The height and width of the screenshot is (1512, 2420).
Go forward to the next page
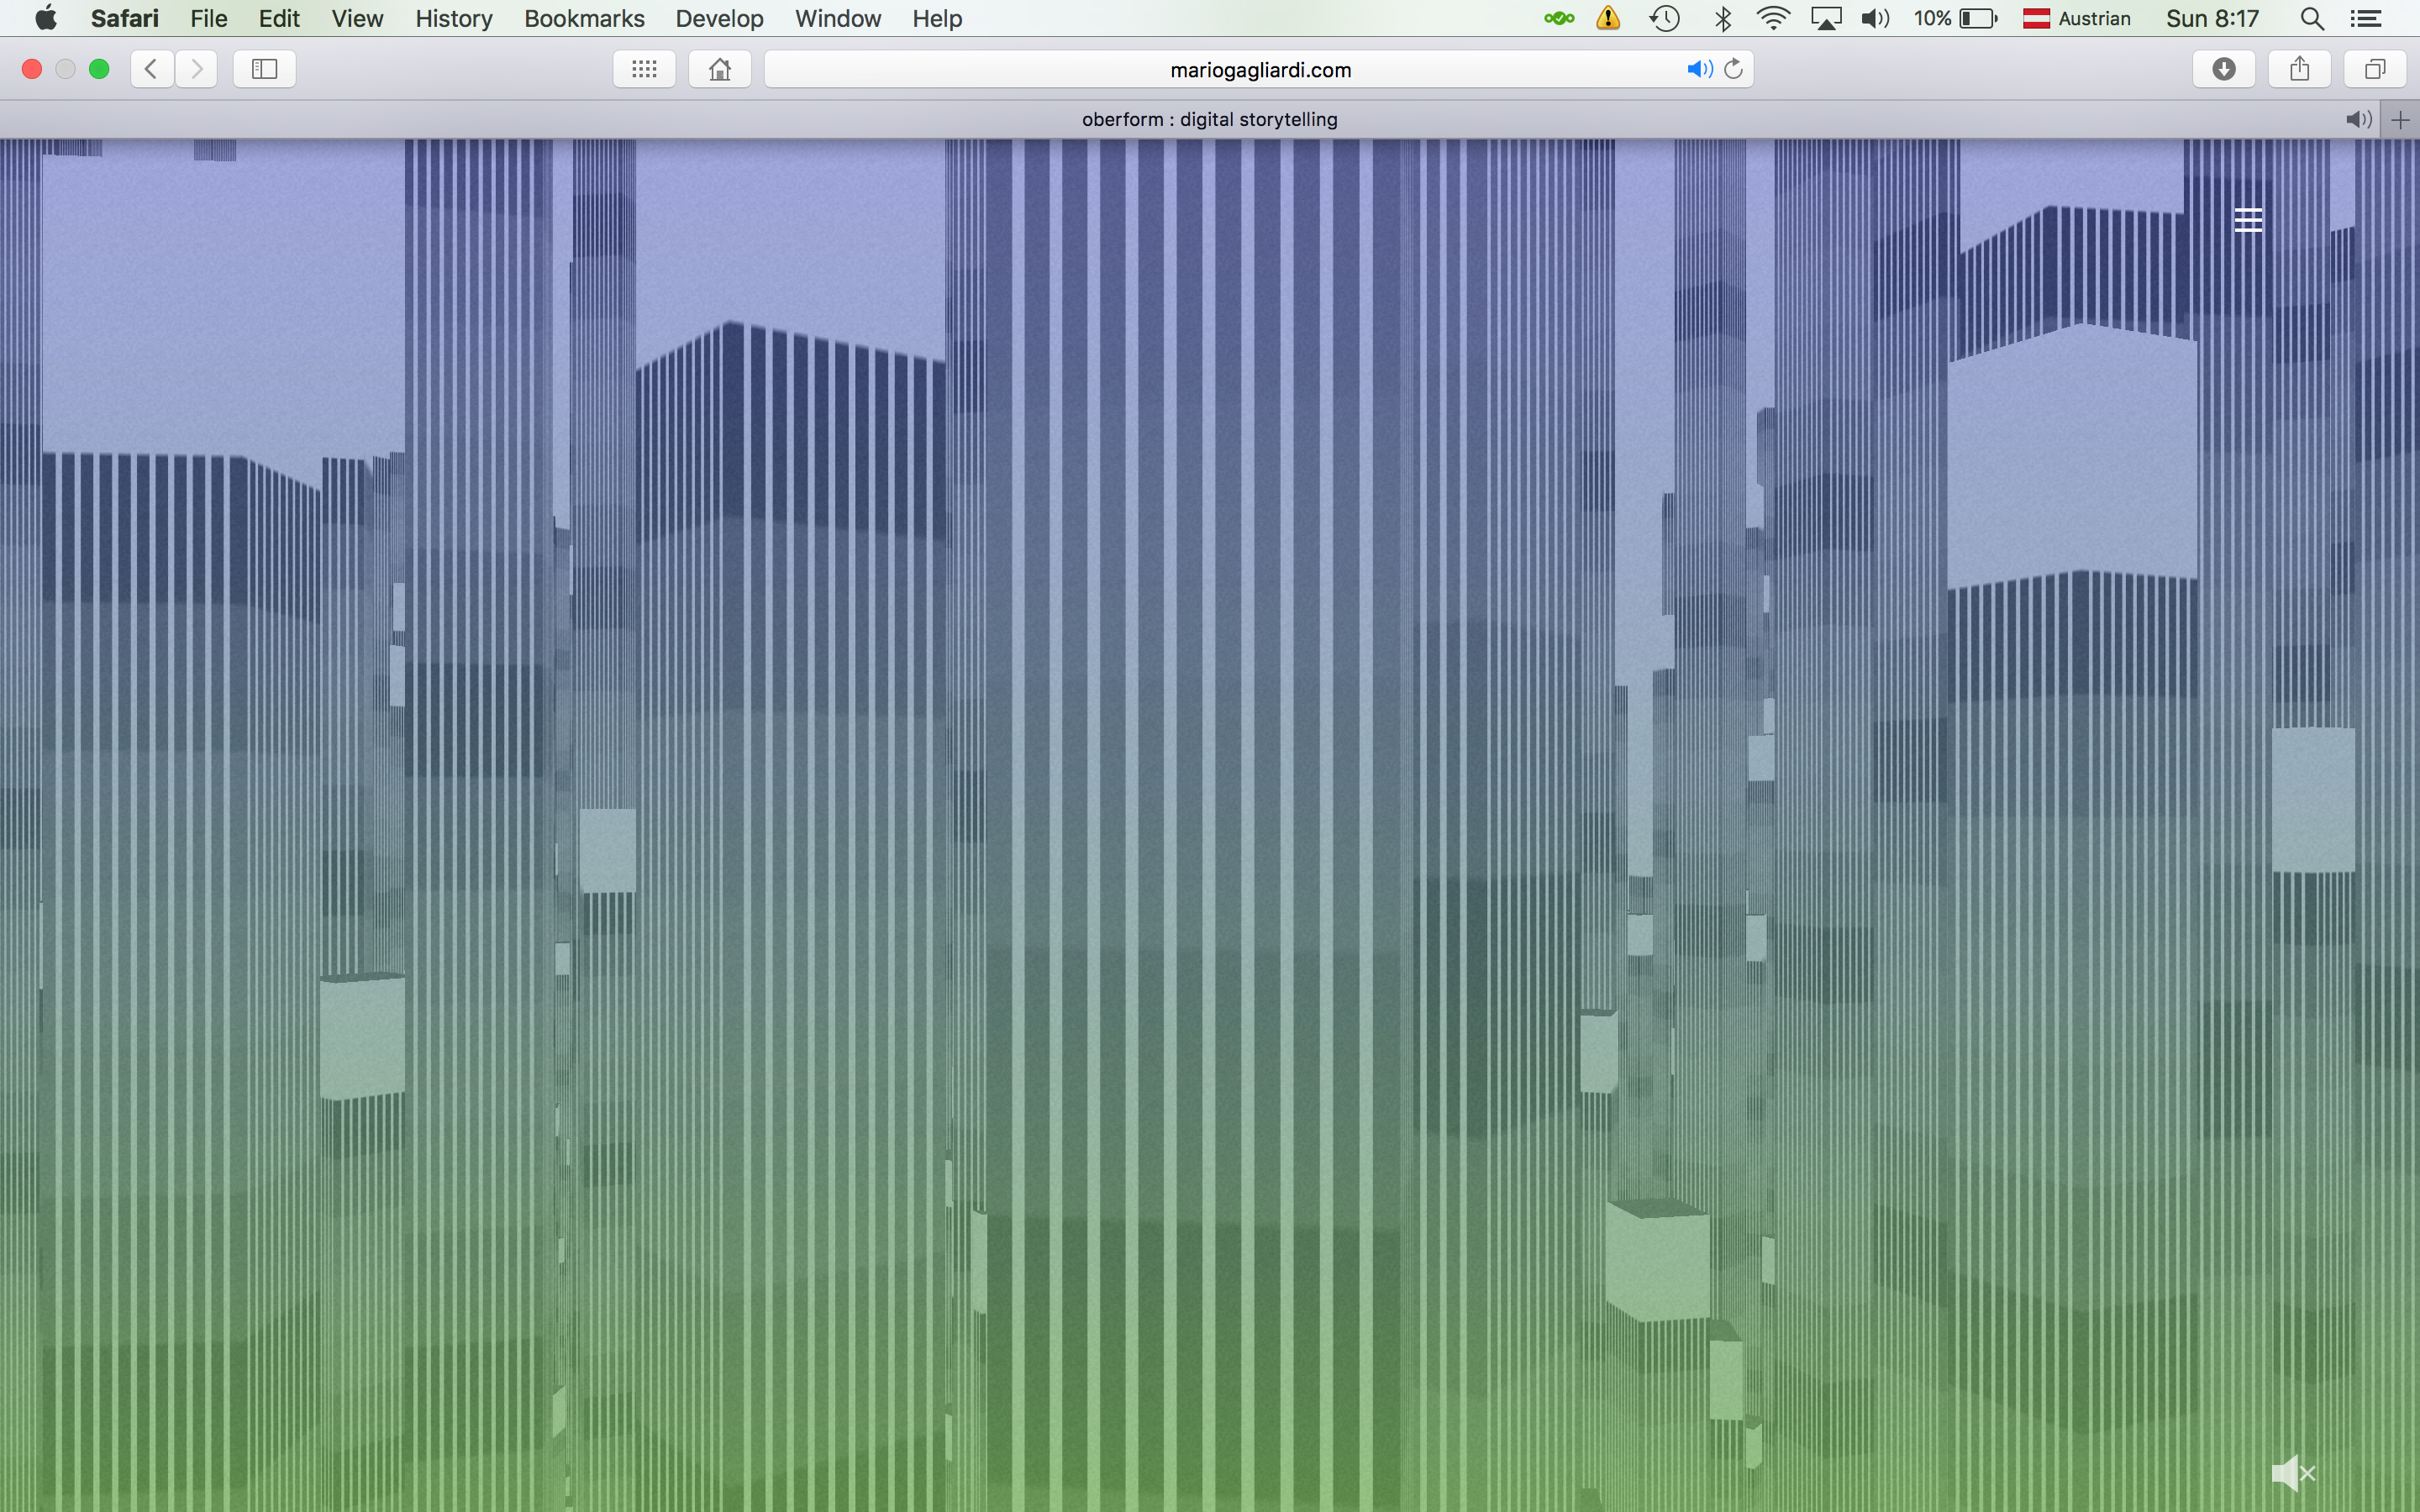point(196,69)
